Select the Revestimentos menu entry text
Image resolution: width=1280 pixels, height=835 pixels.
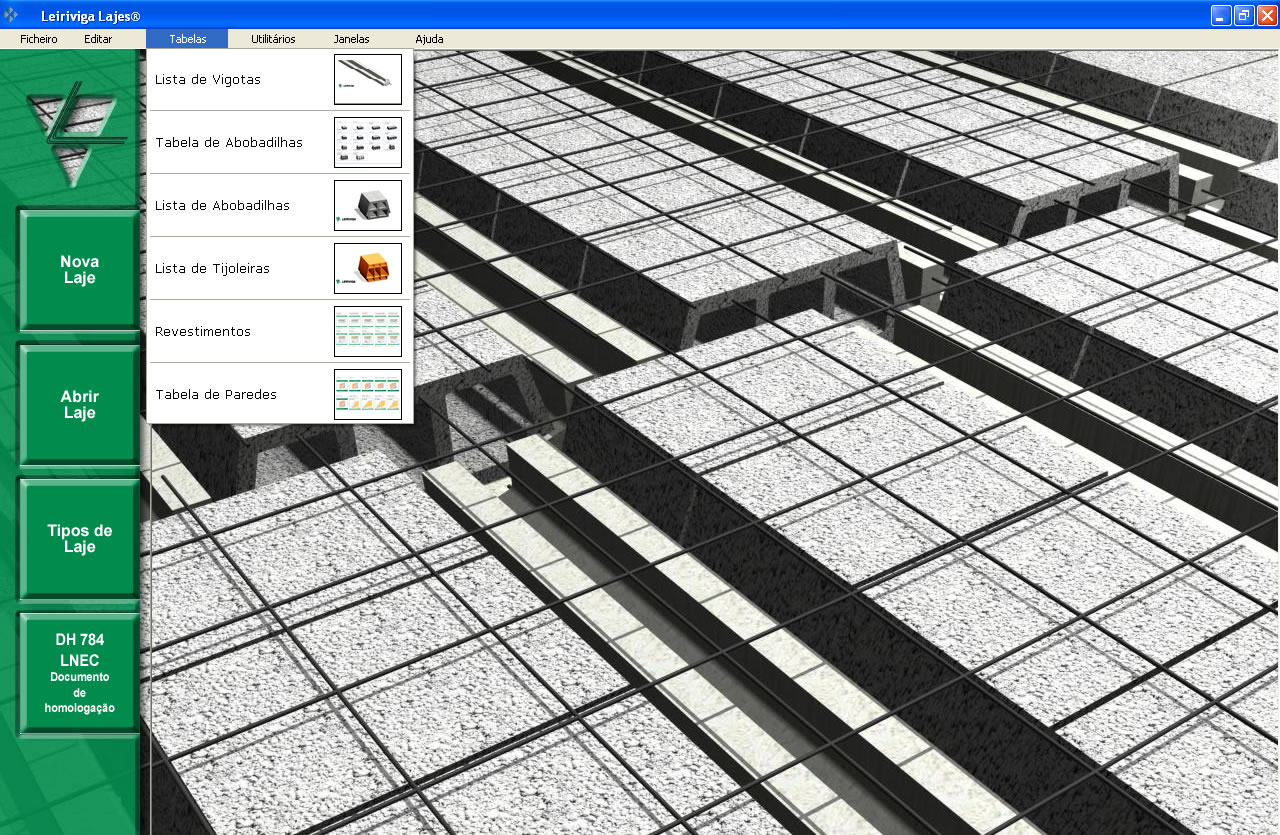(203, 332)
